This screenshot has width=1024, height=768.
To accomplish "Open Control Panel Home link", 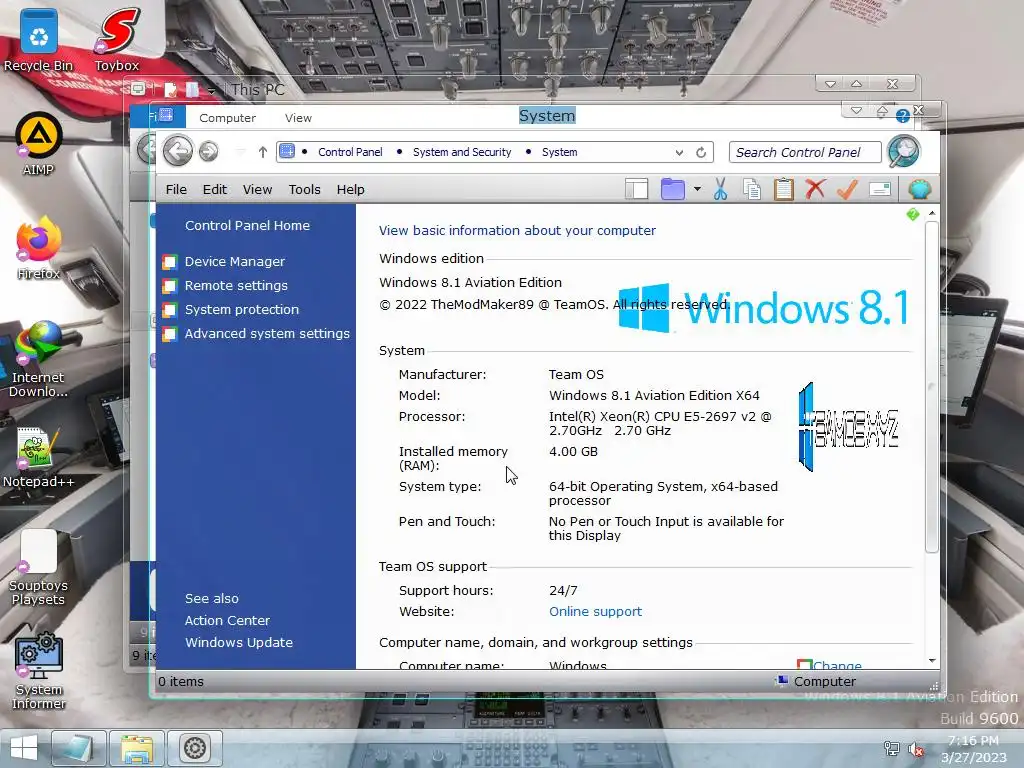I will coord(247,225).
